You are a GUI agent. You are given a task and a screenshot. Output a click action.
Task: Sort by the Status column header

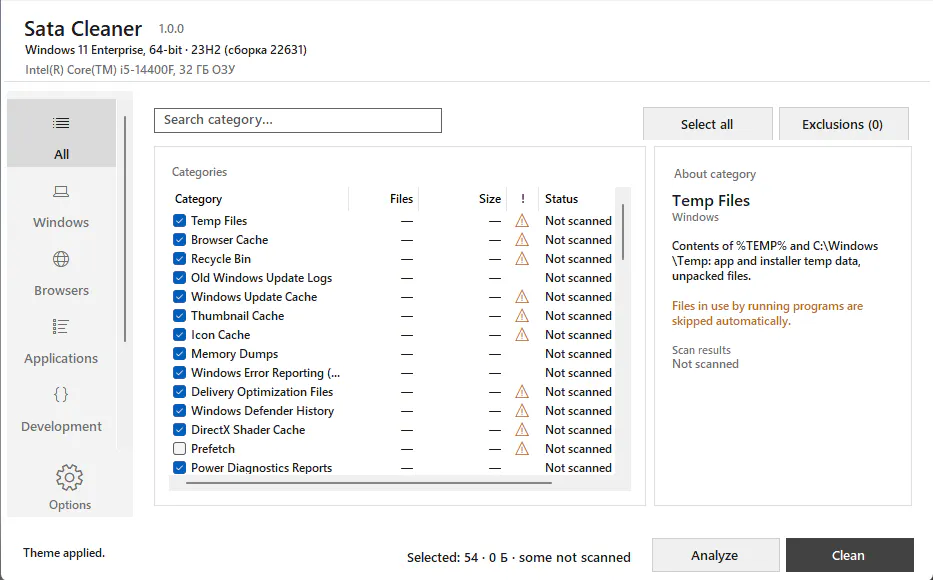tap(577, 199)
